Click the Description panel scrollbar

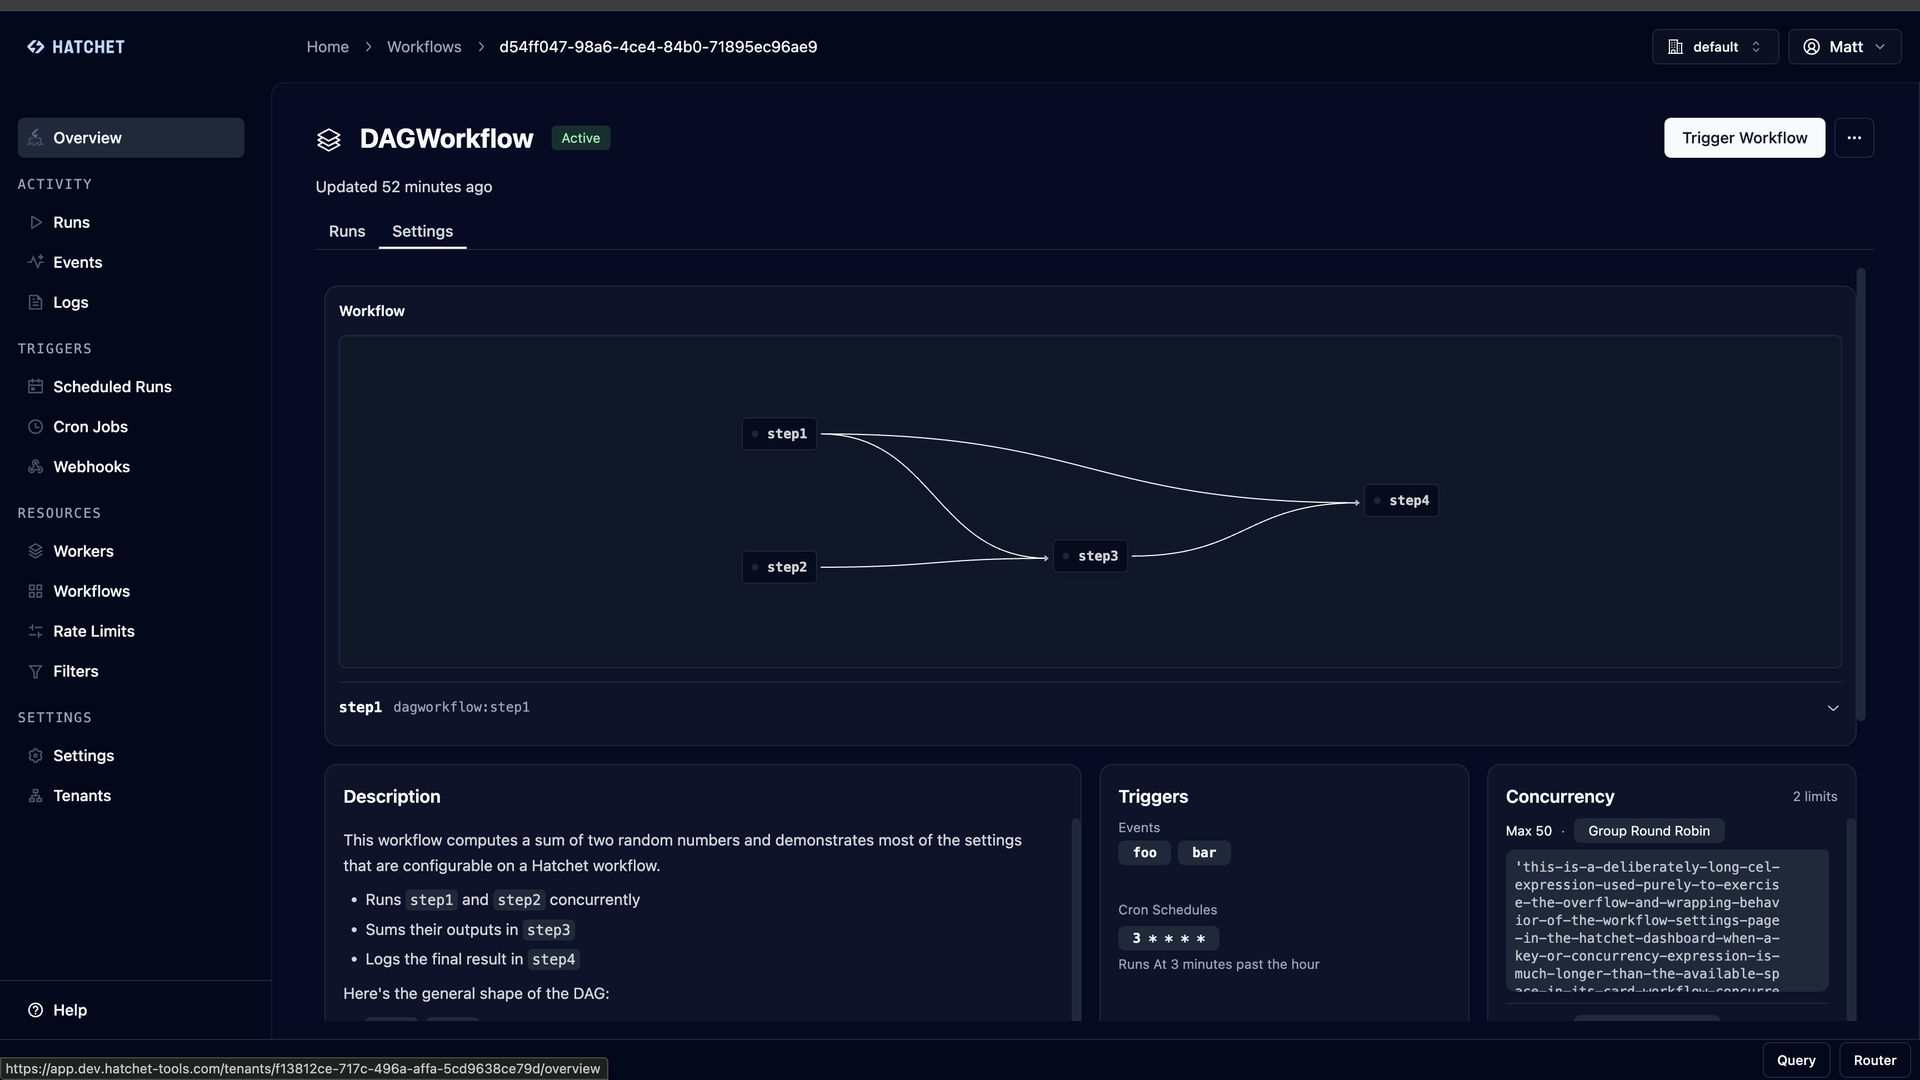pos(1076,920)
